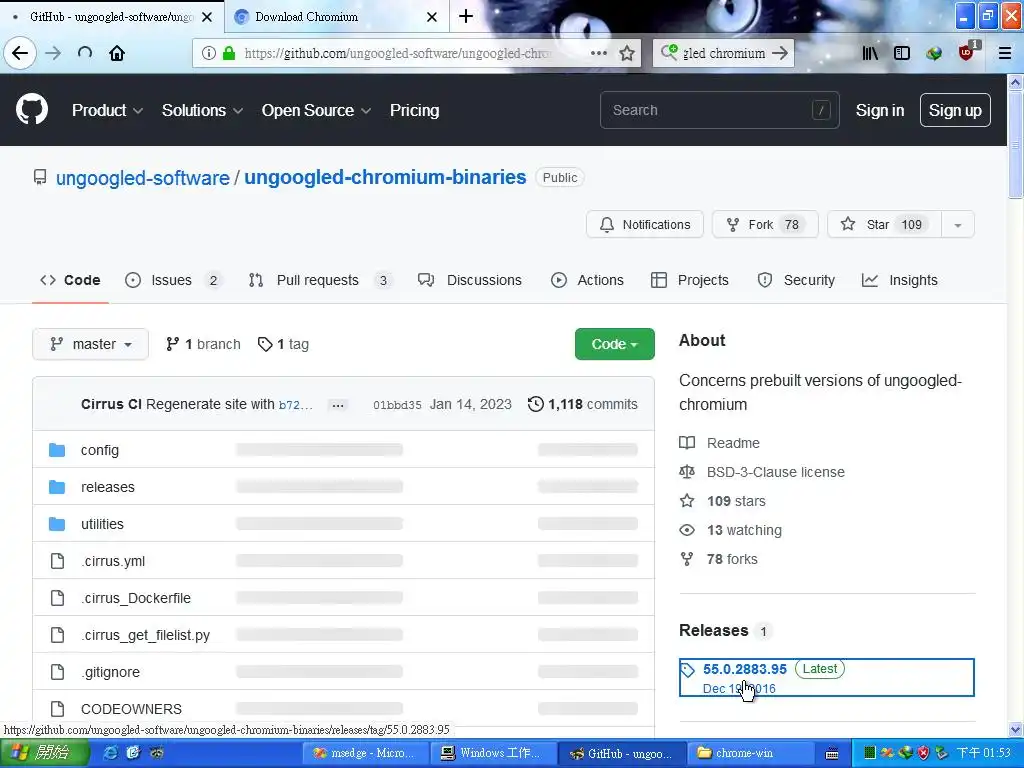This screenshot has width=1024, height=768.
Task: Expand the Solutions menu
Action: point(202,110)
